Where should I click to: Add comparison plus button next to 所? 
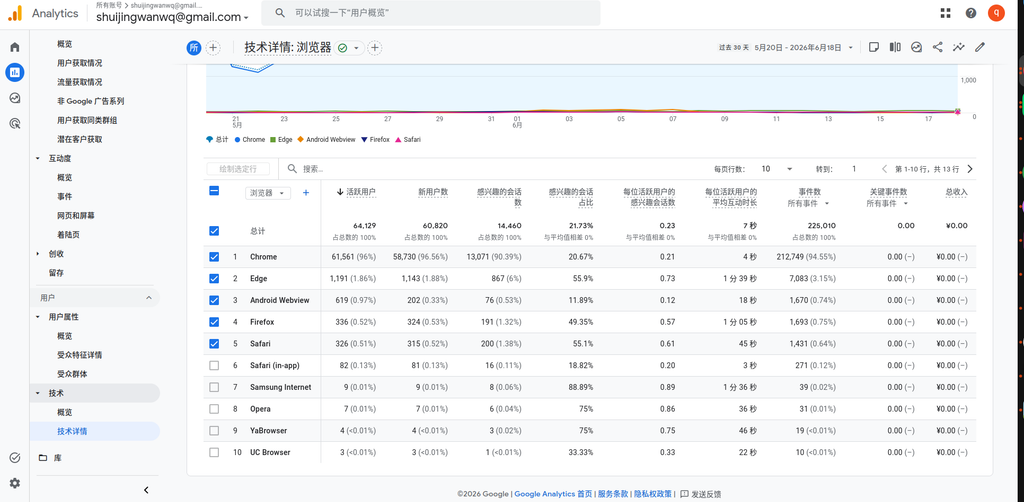click(x=213, y=48)
